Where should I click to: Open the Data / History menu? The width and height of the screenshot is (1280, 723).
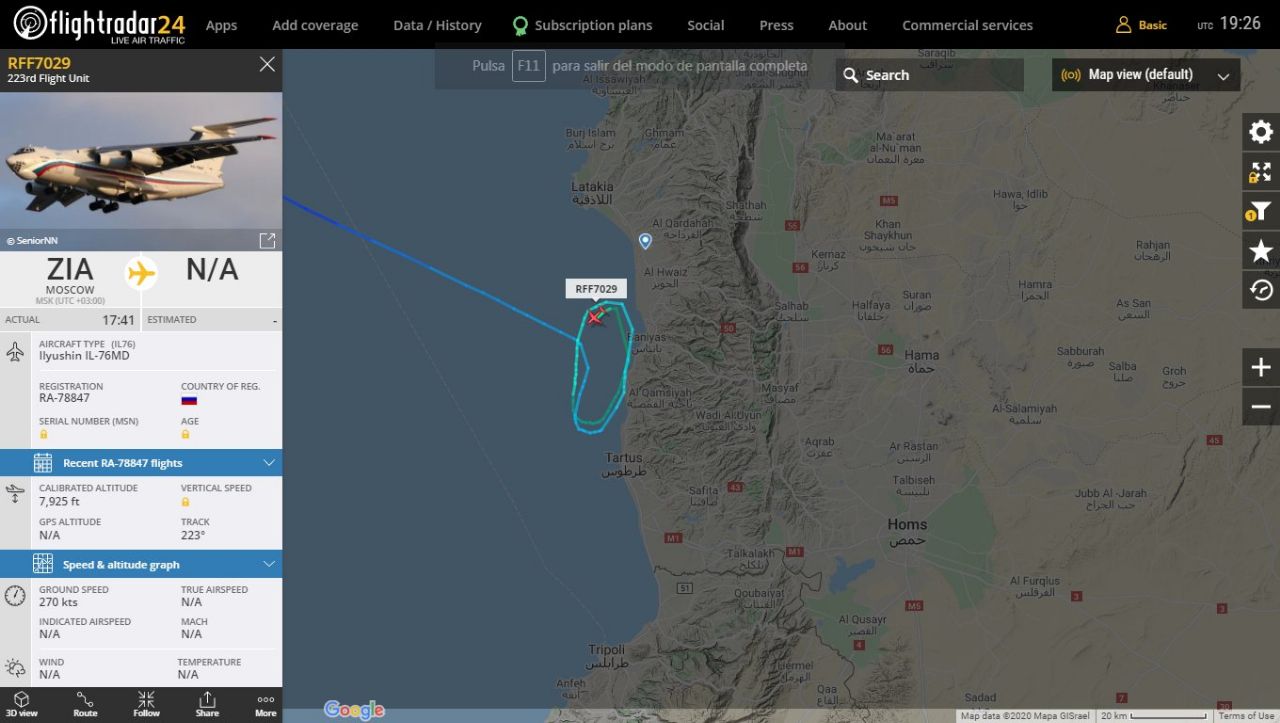coord(437,25)
